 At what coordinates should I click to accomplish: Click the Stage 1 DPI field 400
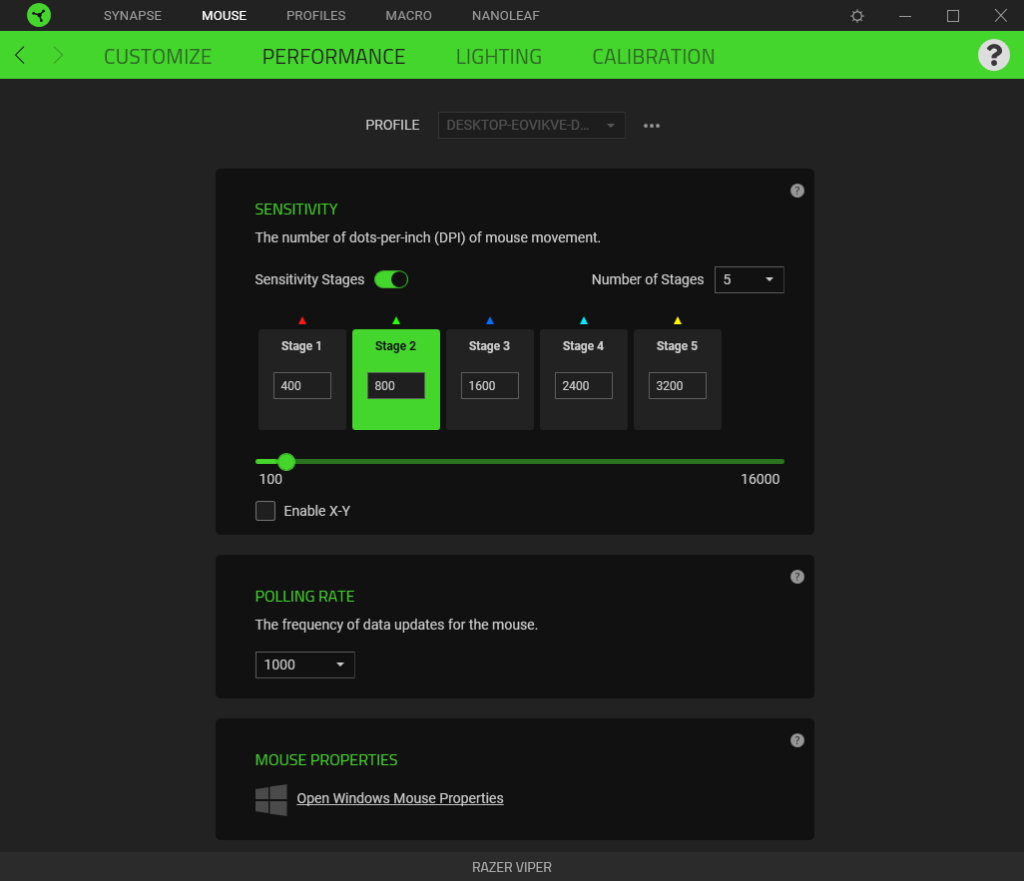click(302, 385)
